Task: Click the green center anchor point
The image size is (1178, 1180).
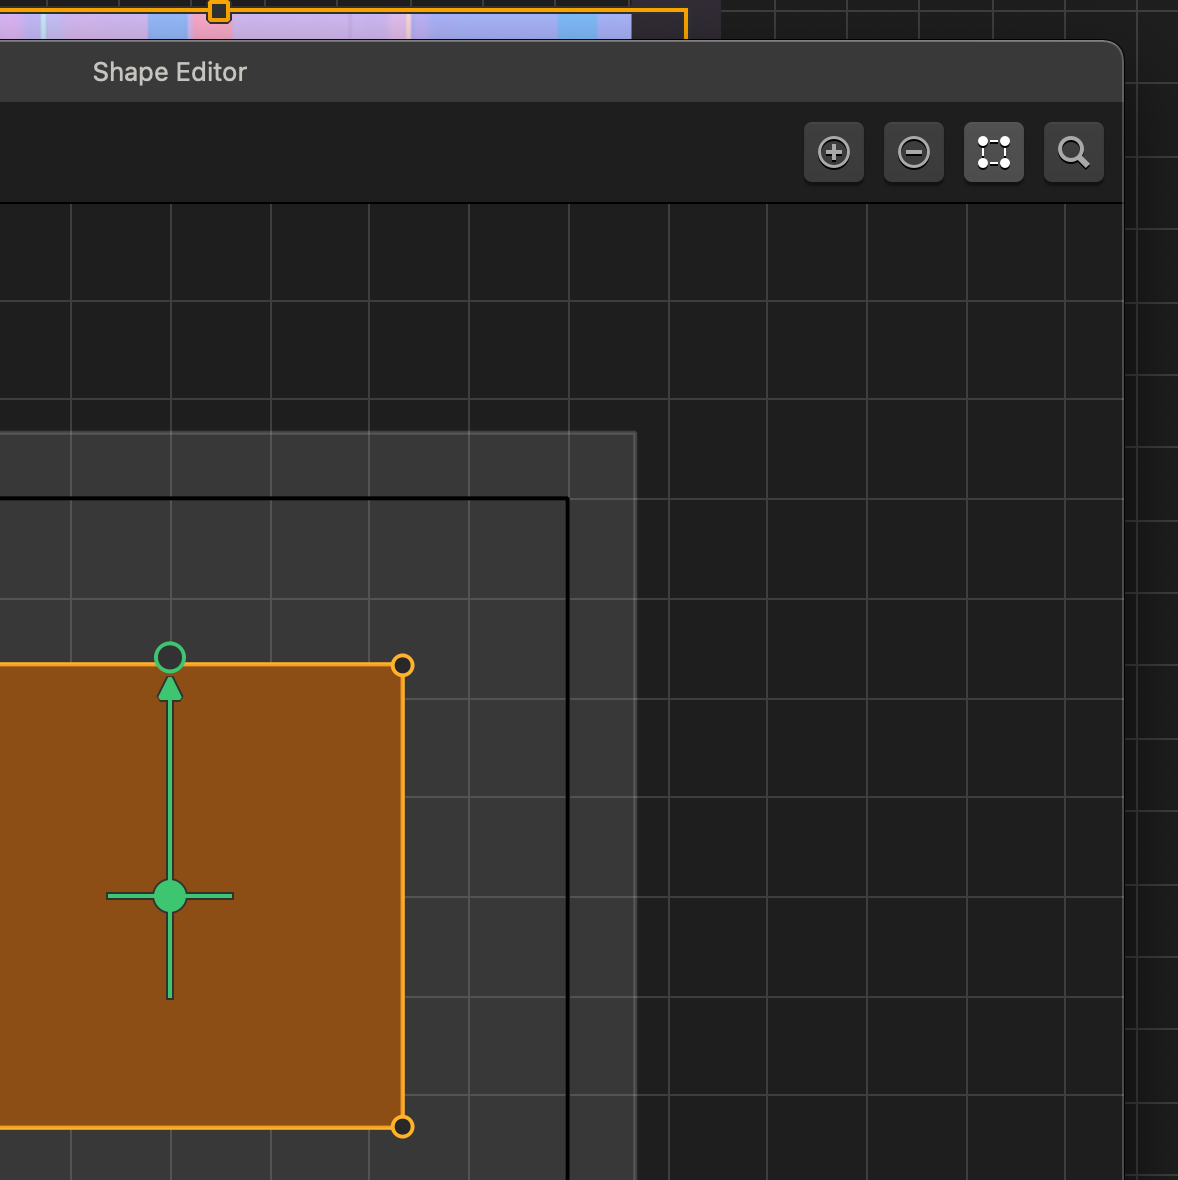Action: pyautogui.click(x=170, y=896)
